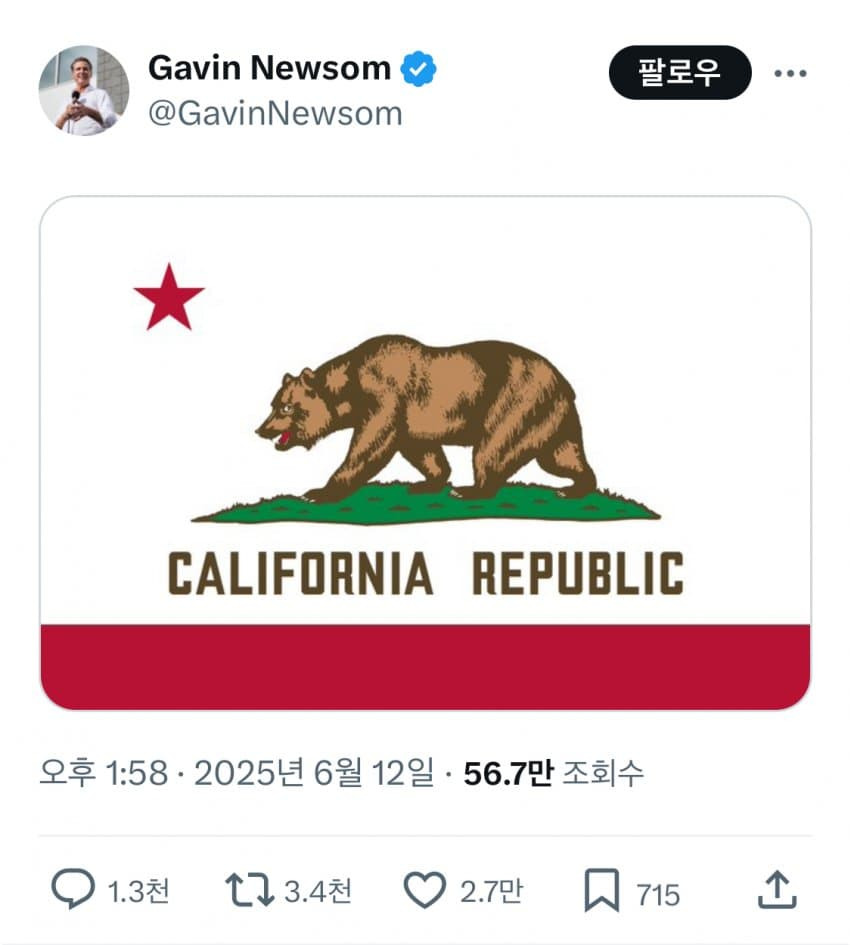View the 3.4천 repost count
This screenshot has height=945, width=850.
[x=320, y=886]
